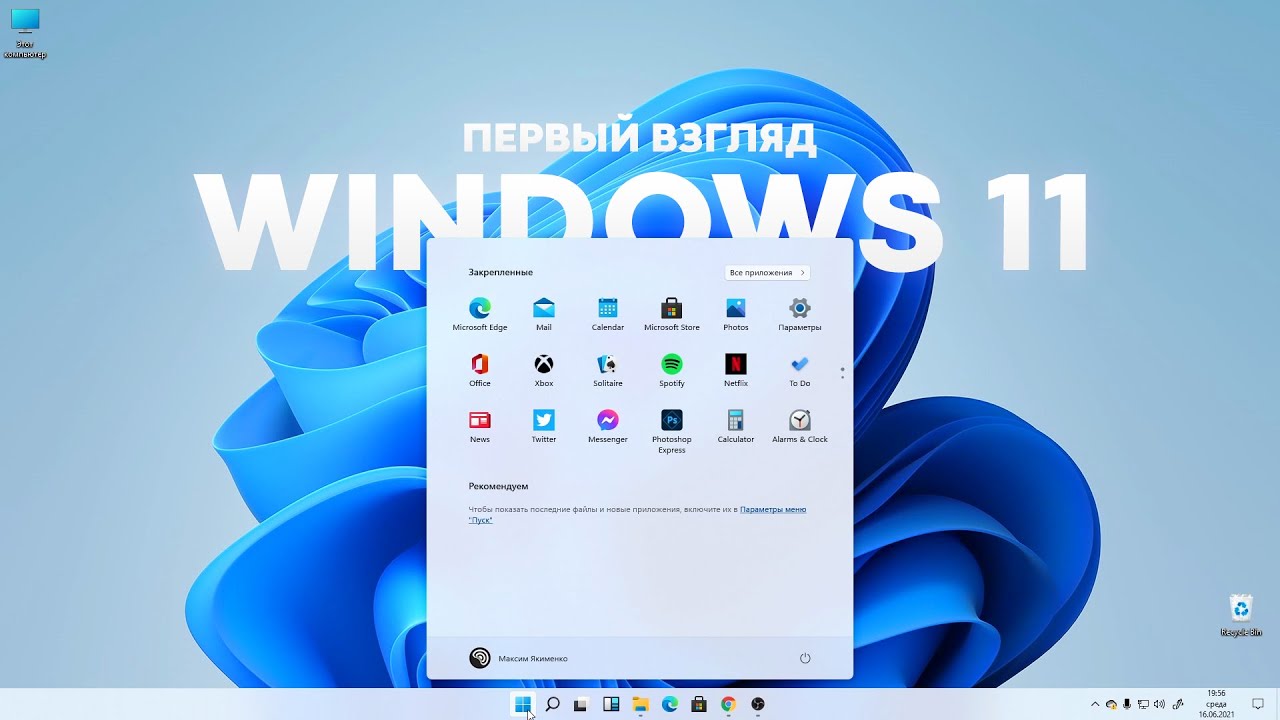Launch the Photos app

click(x=736, y=314)
